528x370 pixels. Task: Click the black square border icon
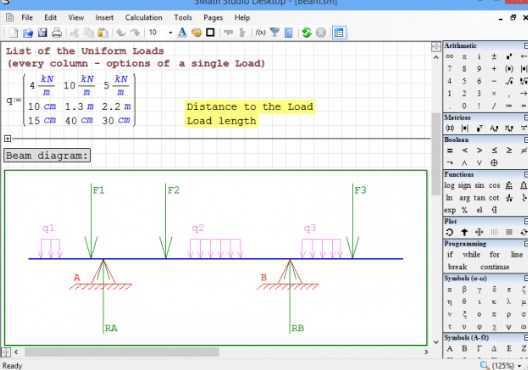[210, 33]
